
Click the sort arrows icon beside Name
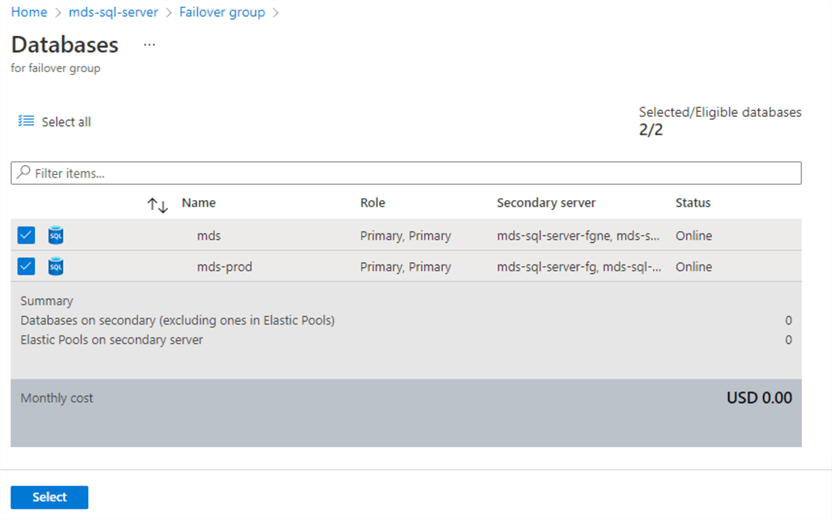point(158,205)
